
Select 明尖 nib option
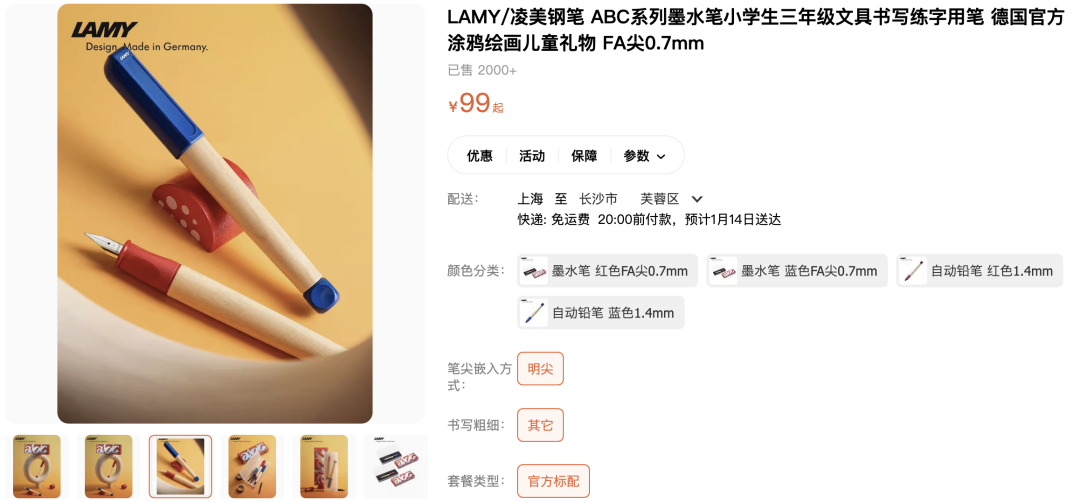coord(541,368)
